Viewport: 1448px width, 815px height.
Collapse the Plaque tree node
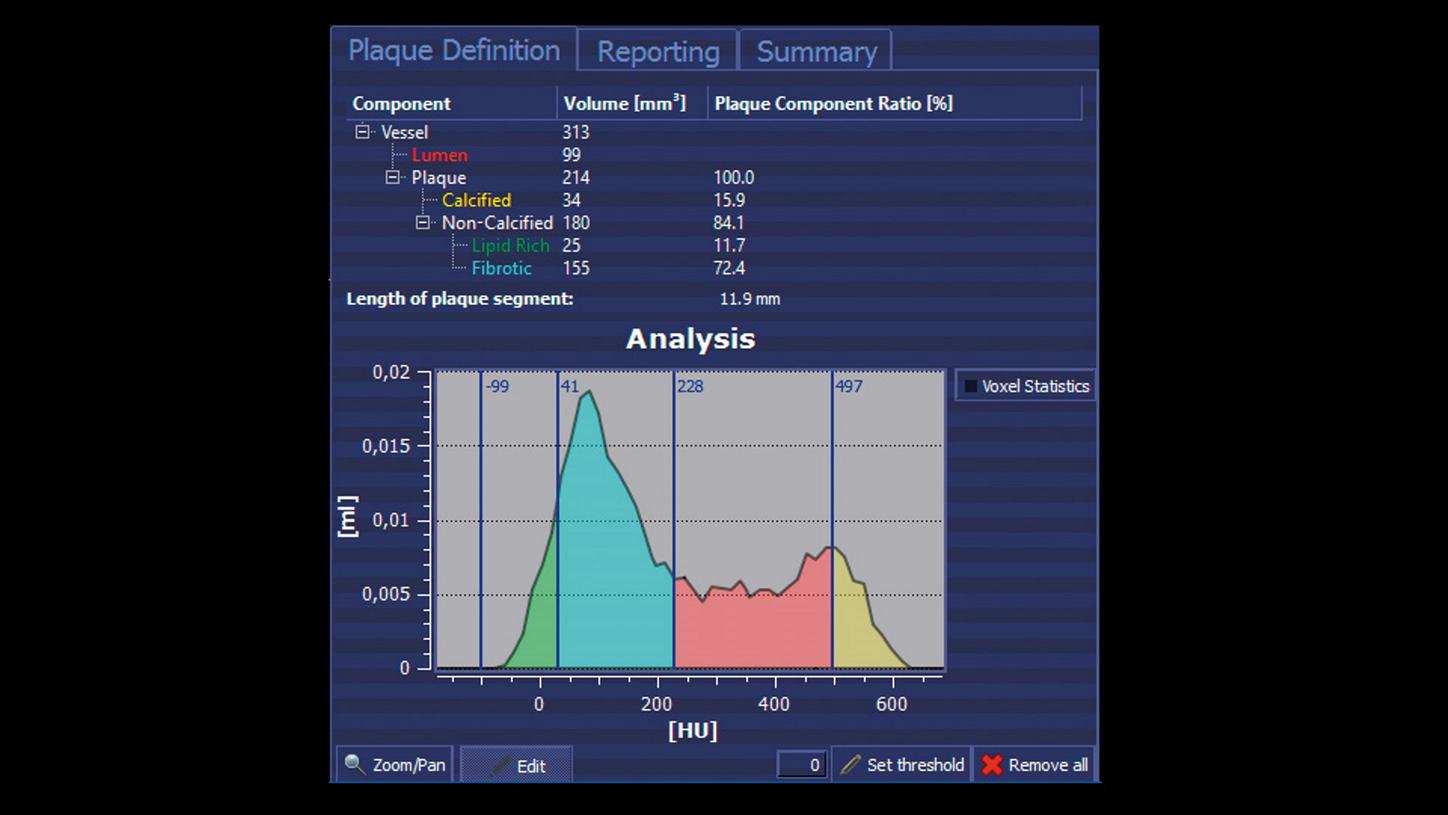point(393,178)
